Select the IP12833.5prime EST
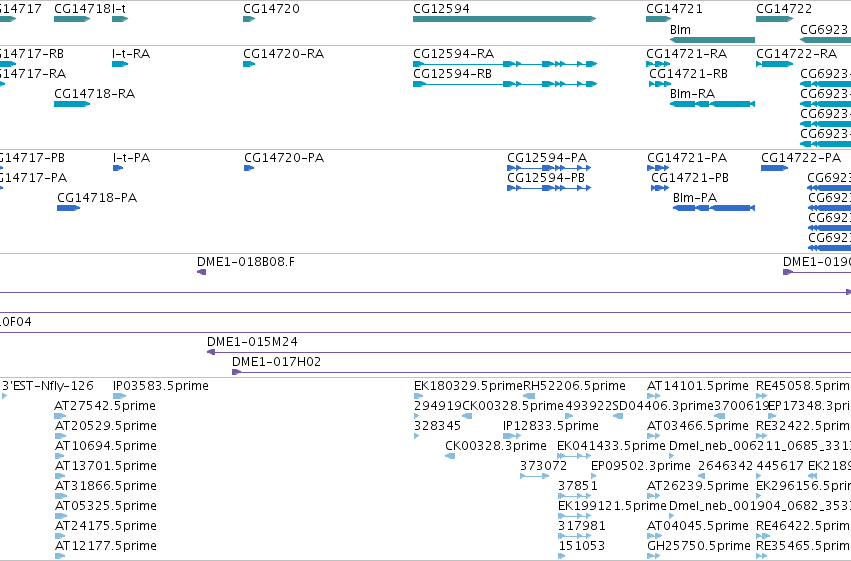 512,436
